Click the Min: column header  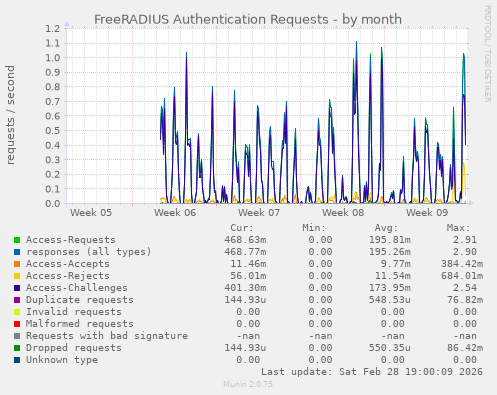(314, 228)
